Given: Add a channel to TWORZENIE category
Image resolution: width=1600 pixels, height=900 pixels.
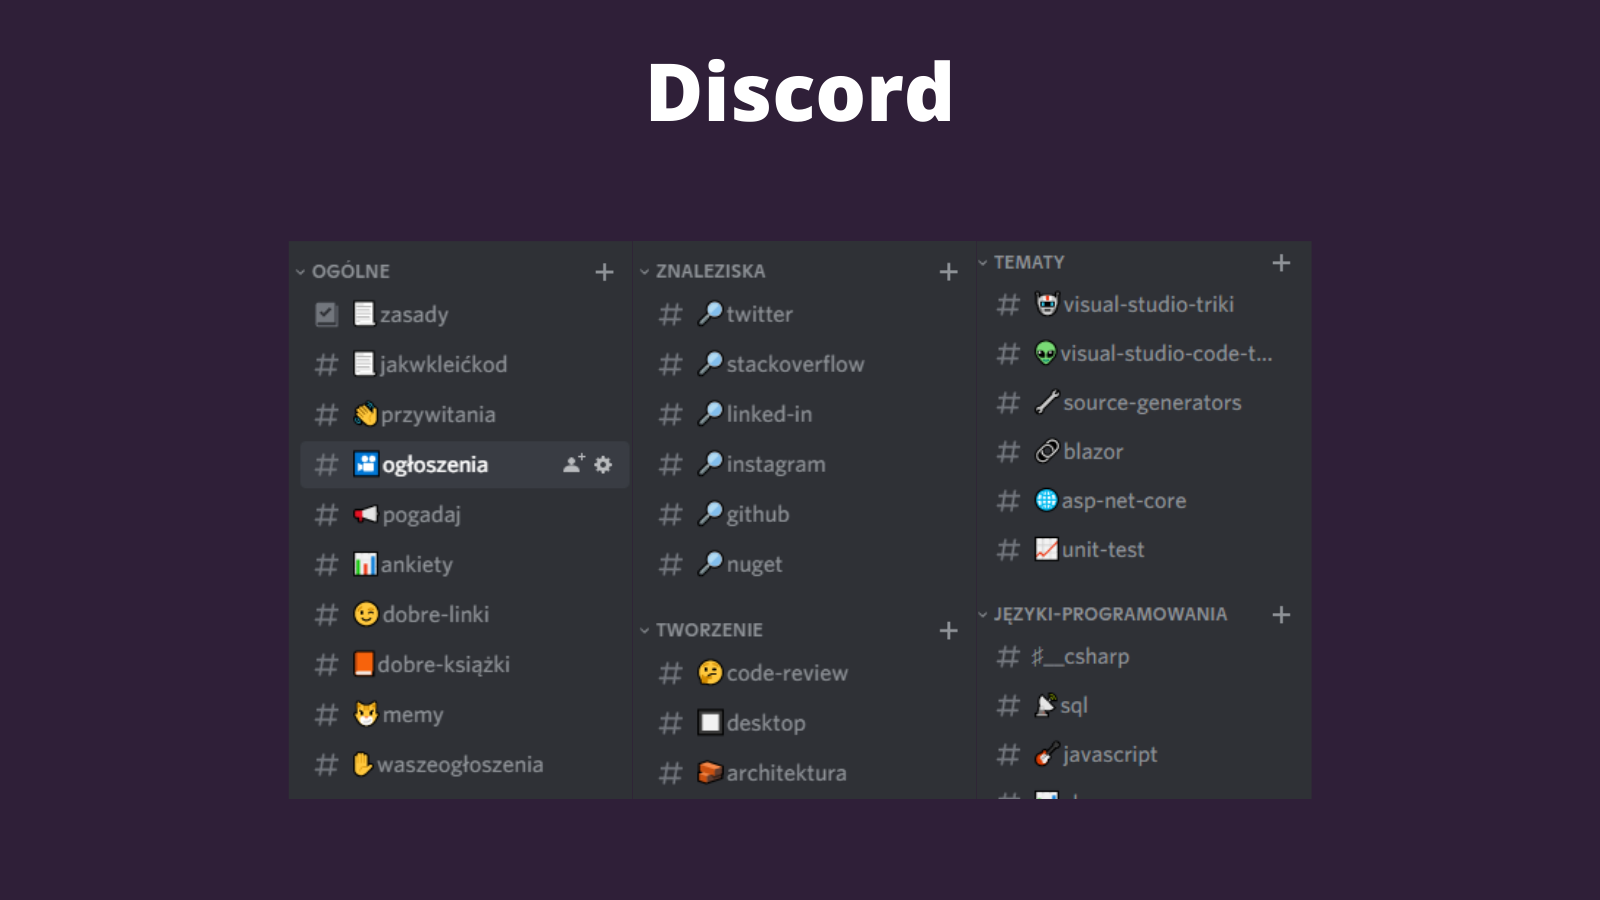Looking at the screenshot, I should pyautogui.click(x=948, y=631).
